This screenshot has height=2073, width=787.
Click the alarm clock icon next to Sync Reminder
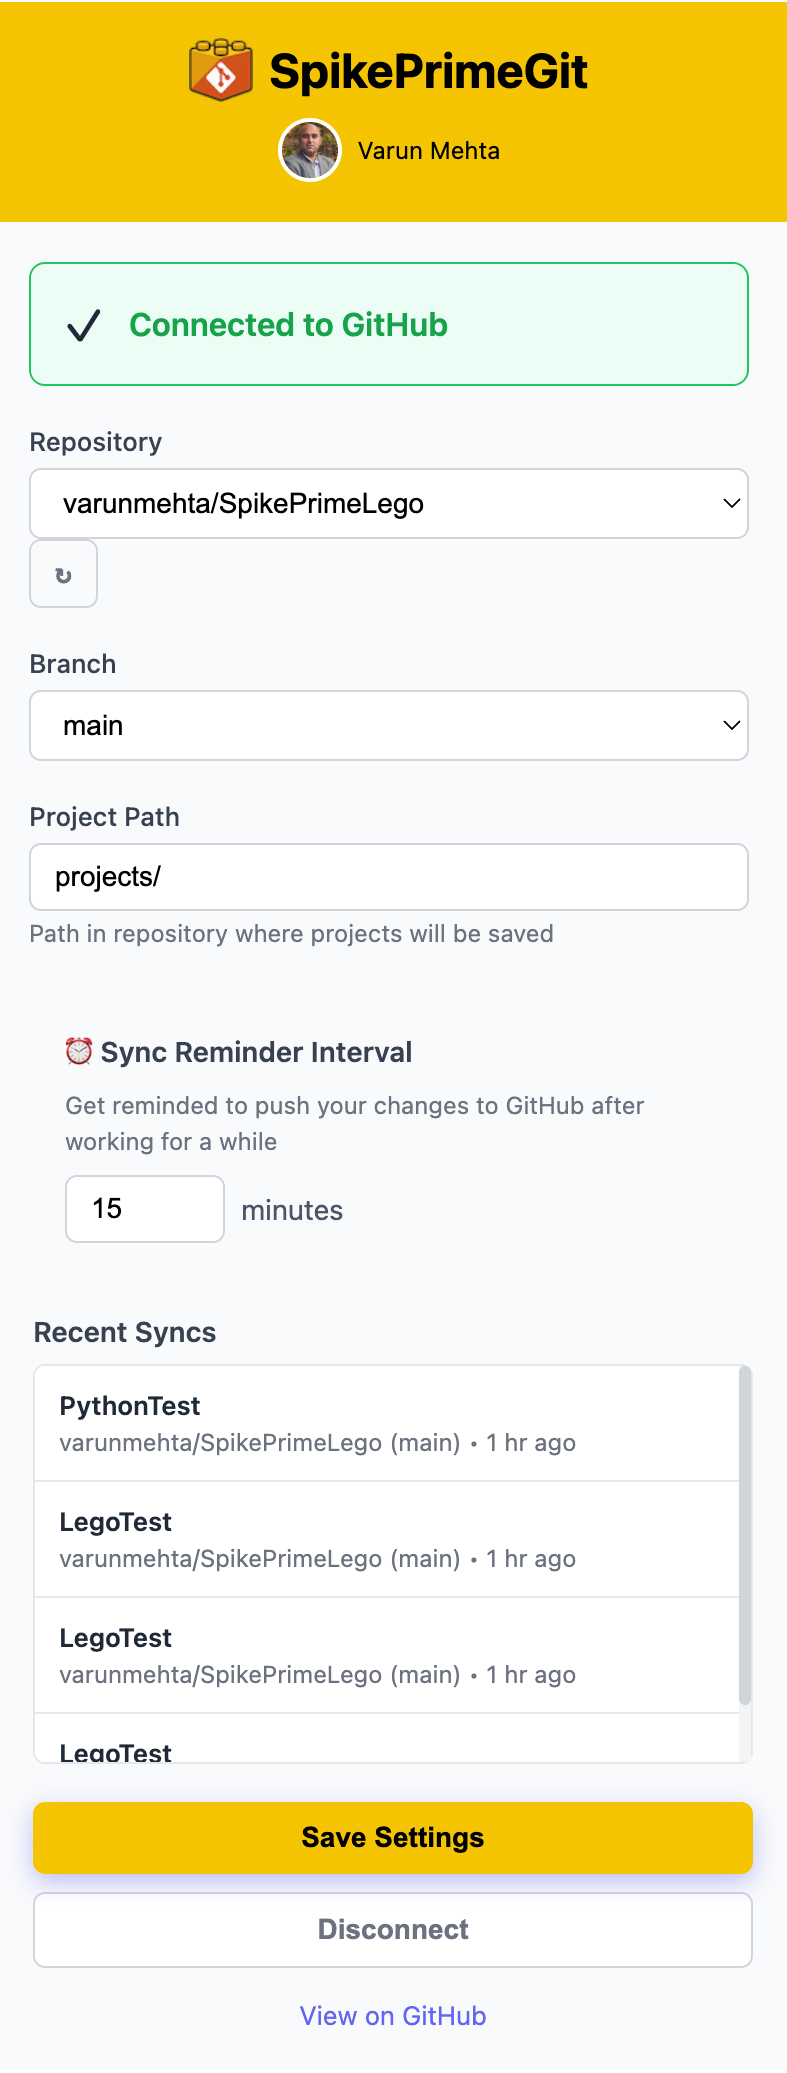click(77, 1051)
